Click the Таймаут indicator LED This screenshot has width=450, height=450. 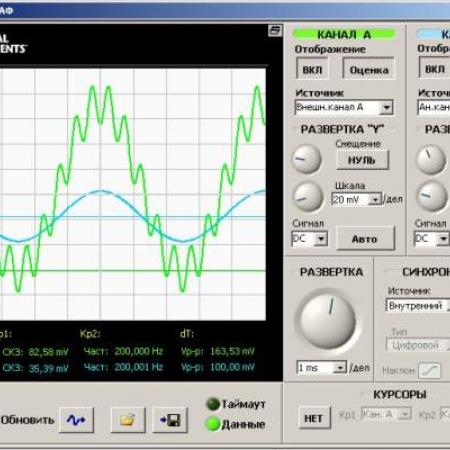click(x=213, y=404)
